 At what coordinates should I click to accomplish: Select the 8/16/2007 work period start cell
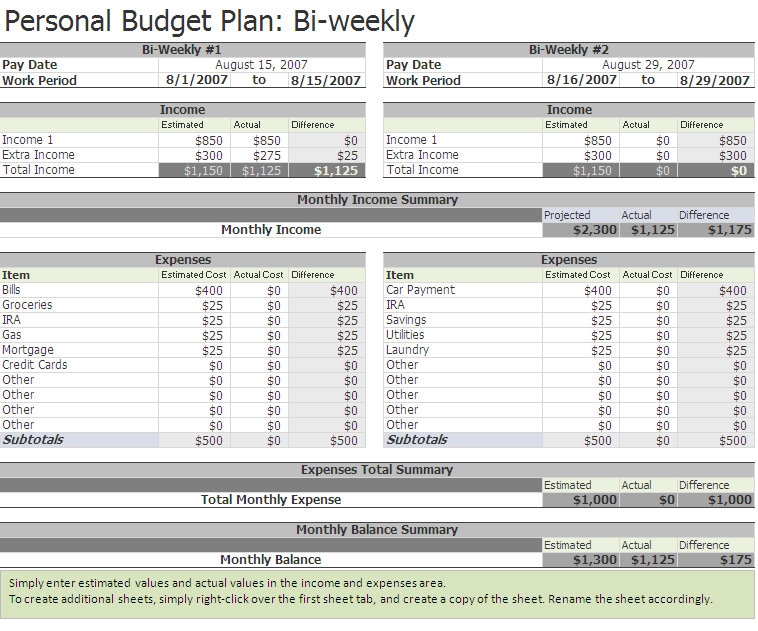click(581, 80)
